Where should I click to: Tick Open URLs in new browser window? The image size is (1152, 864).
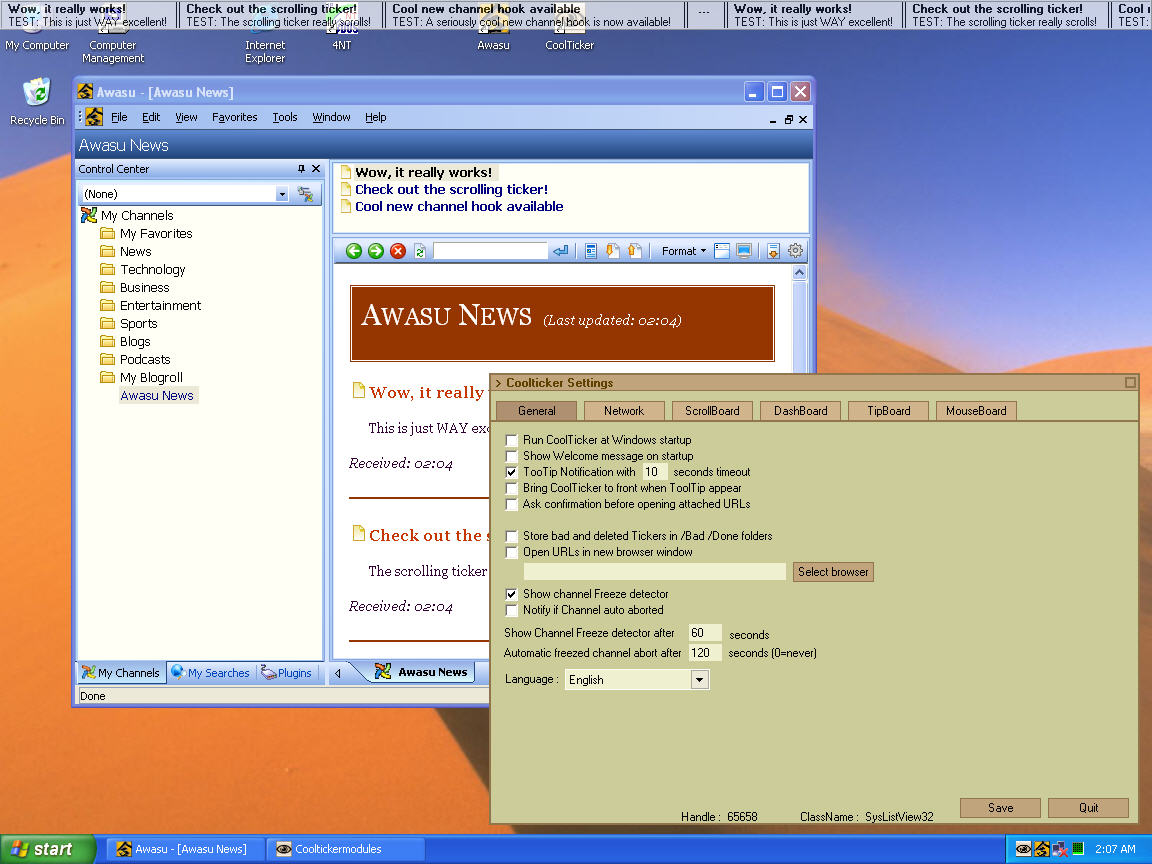pyautogui.click(x=511, y=552)
